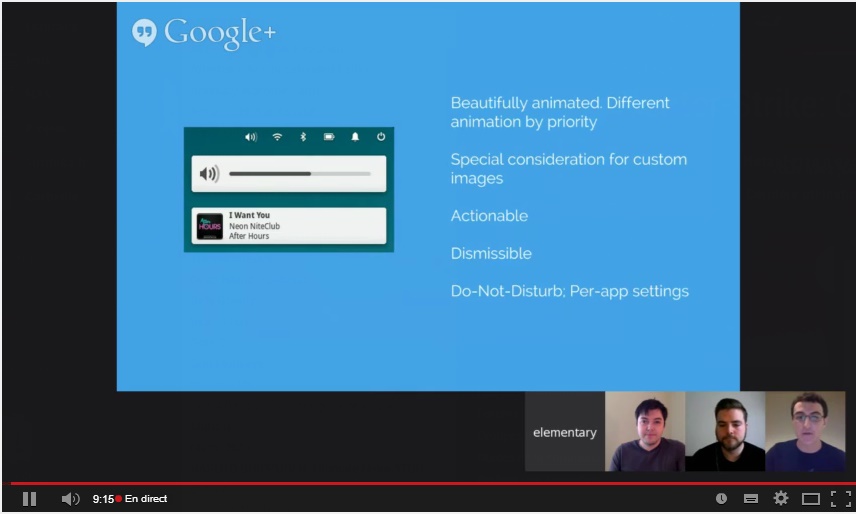The width and height of the screenshot is (856, 514).
Task: Select the middle bearded participant's thumbnail
Action: pyautogui.click(x=725, y=432)
